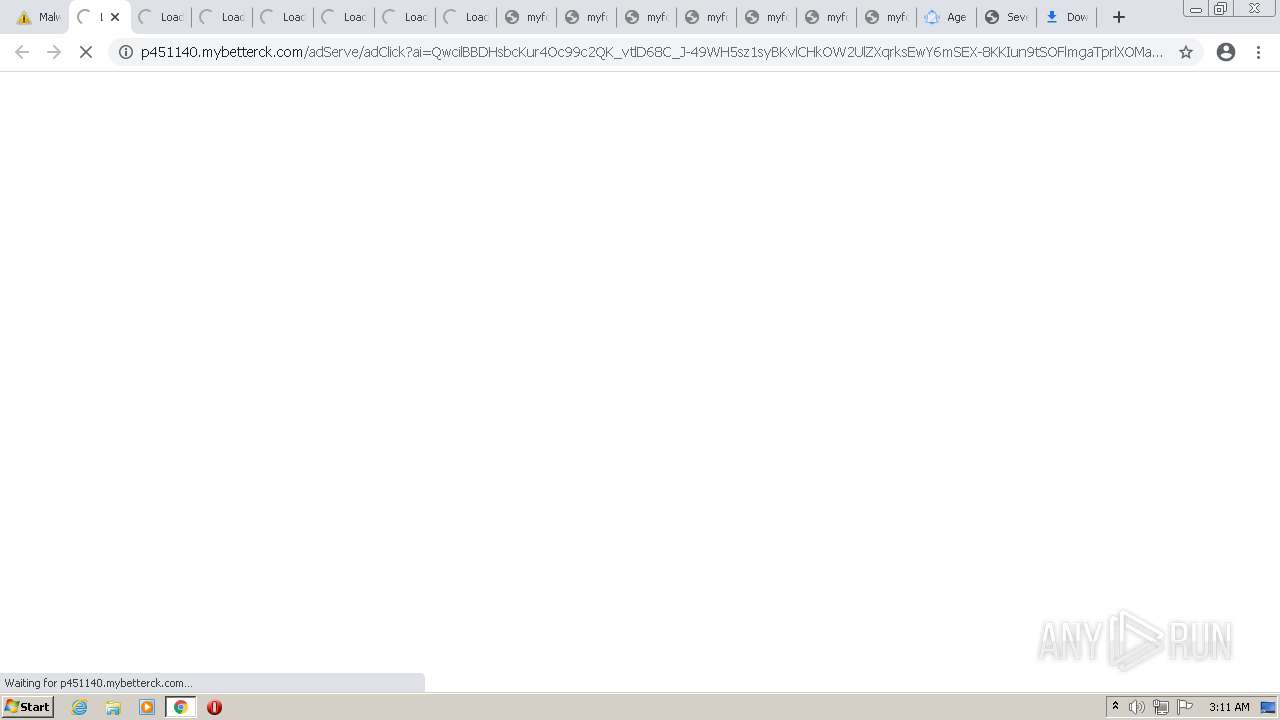The image size is (1280, 720).
Task: Open the red Opera-style taskbar icon
Action: 214,707
